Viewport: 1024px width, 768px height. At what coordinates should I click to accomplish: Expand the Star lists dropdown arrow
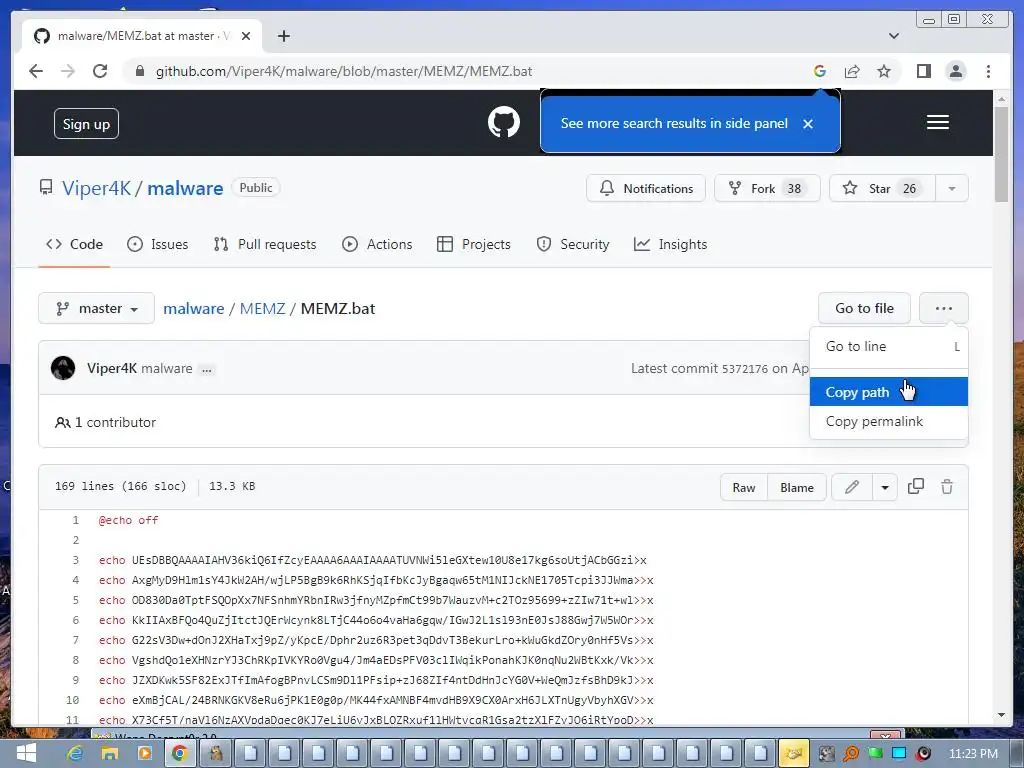pos(952,188)
